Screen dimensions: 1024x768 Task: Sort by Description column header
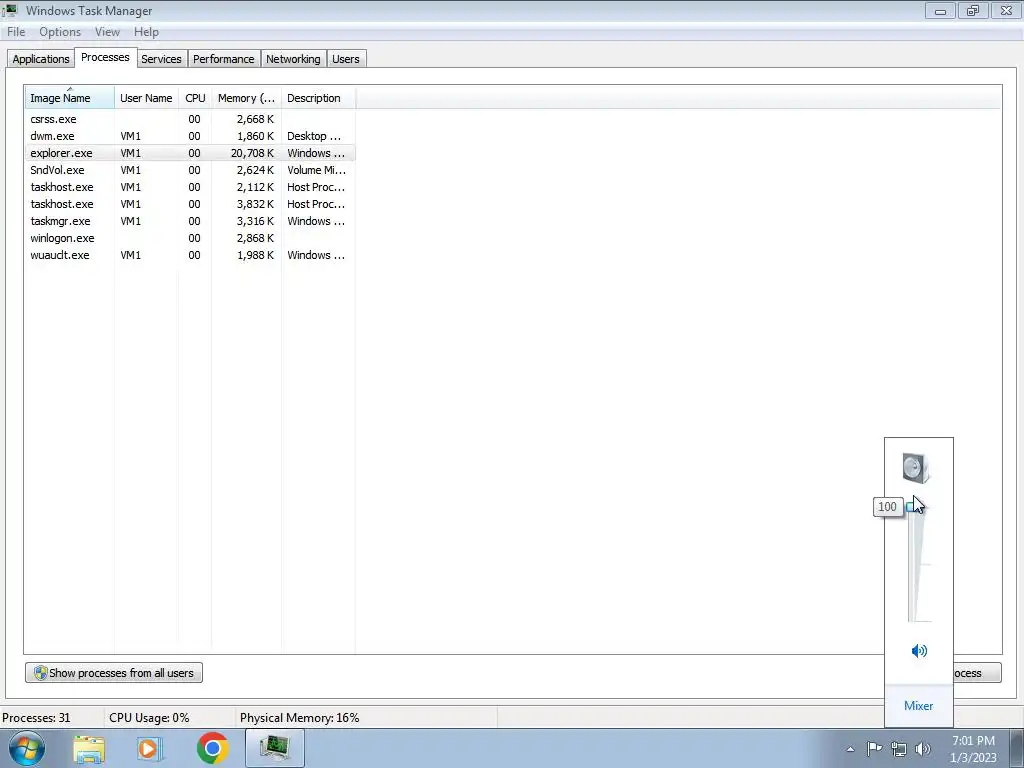point(318,98)
